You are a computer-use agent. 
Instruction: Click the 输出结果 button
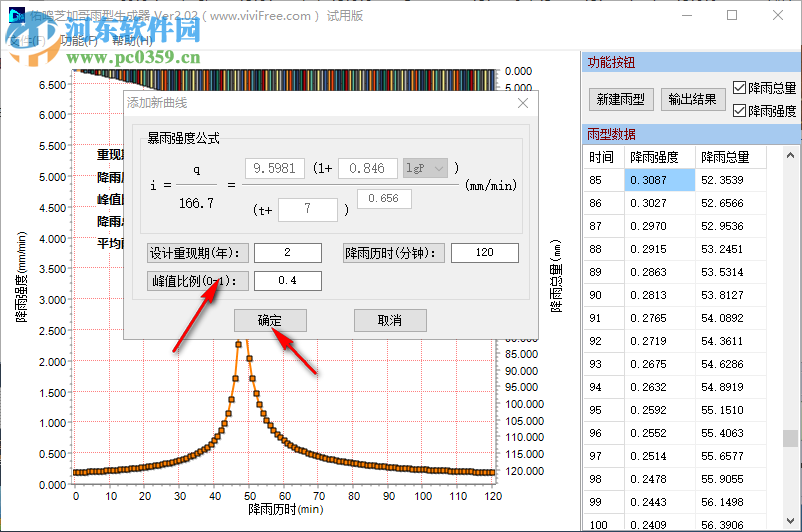pos(693,99)
